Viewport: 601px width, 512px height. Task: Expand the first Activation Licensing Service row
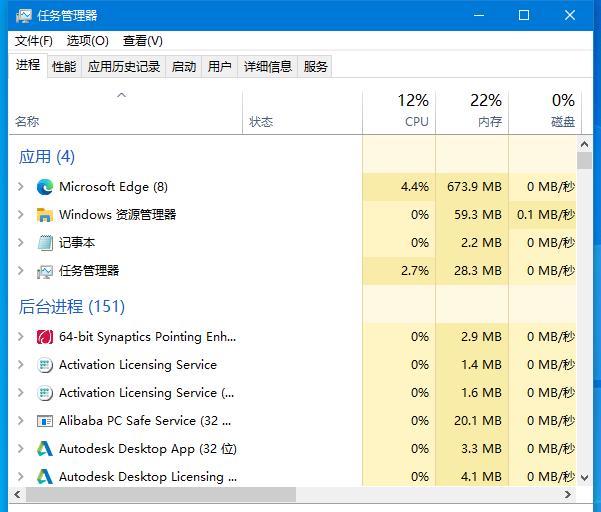pos(21,365)
